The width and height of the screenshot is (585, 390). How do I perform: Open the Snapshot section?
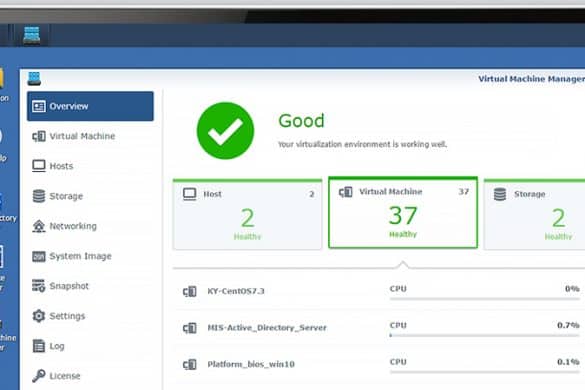point(90,286)
